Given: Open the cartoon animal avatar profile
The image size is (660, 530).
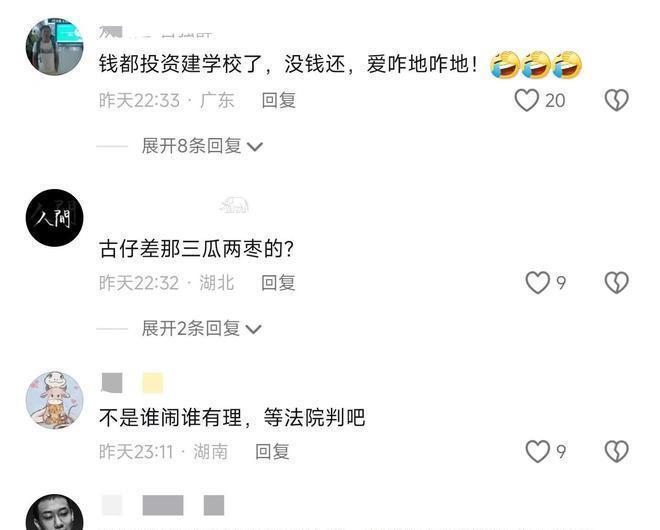Looking at the screenshot, I should pos(55,400).
